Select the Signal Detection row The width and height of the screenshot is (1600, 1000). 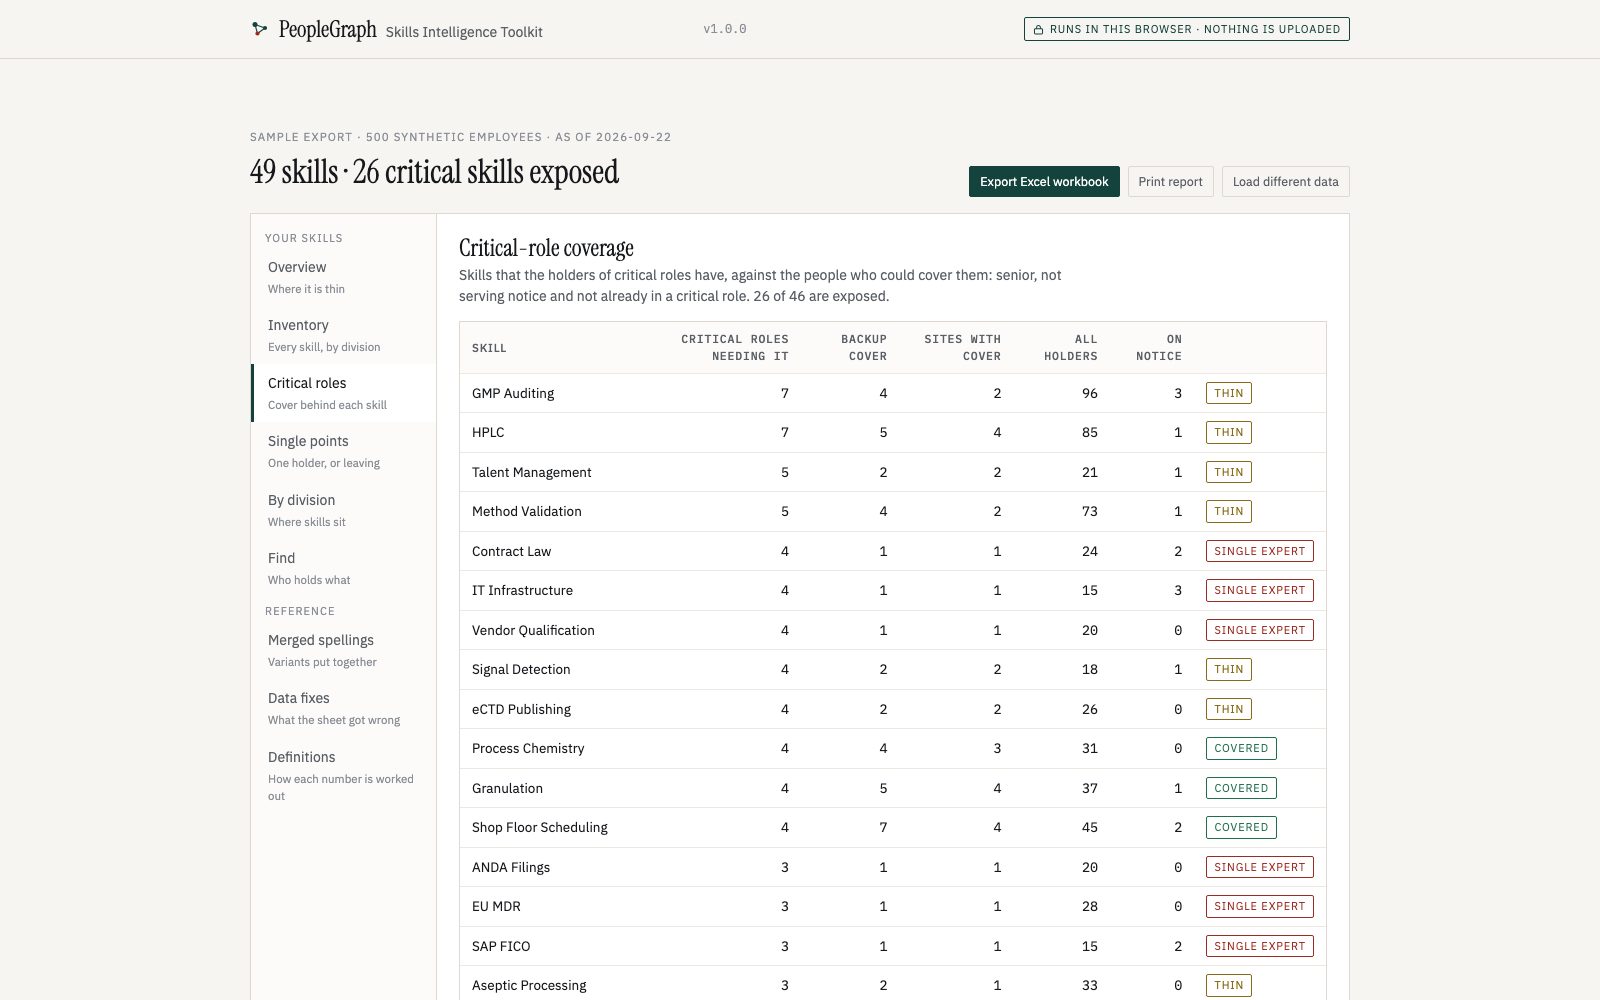[893, 669]
